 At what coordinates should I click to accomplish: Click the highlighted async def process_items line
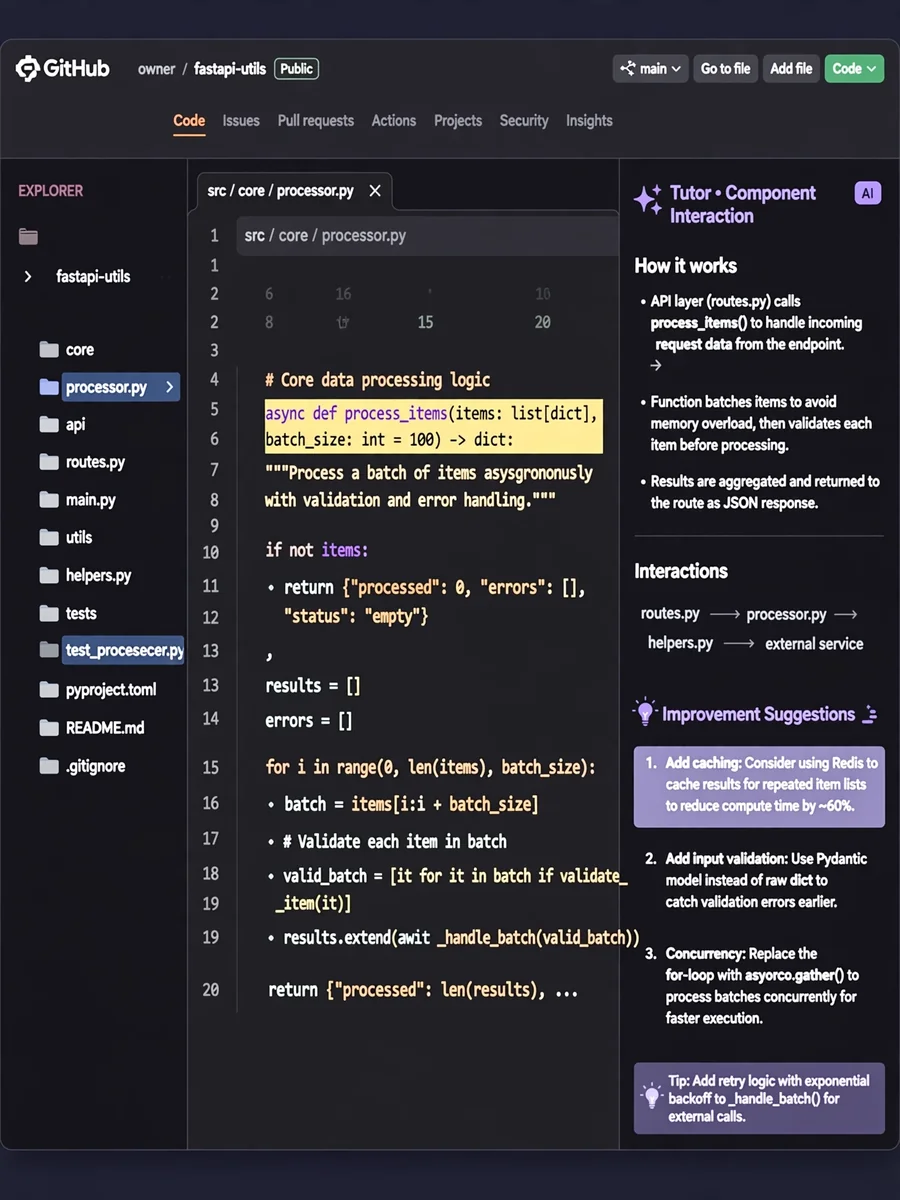pyautogui.click(x=433, y=426)
